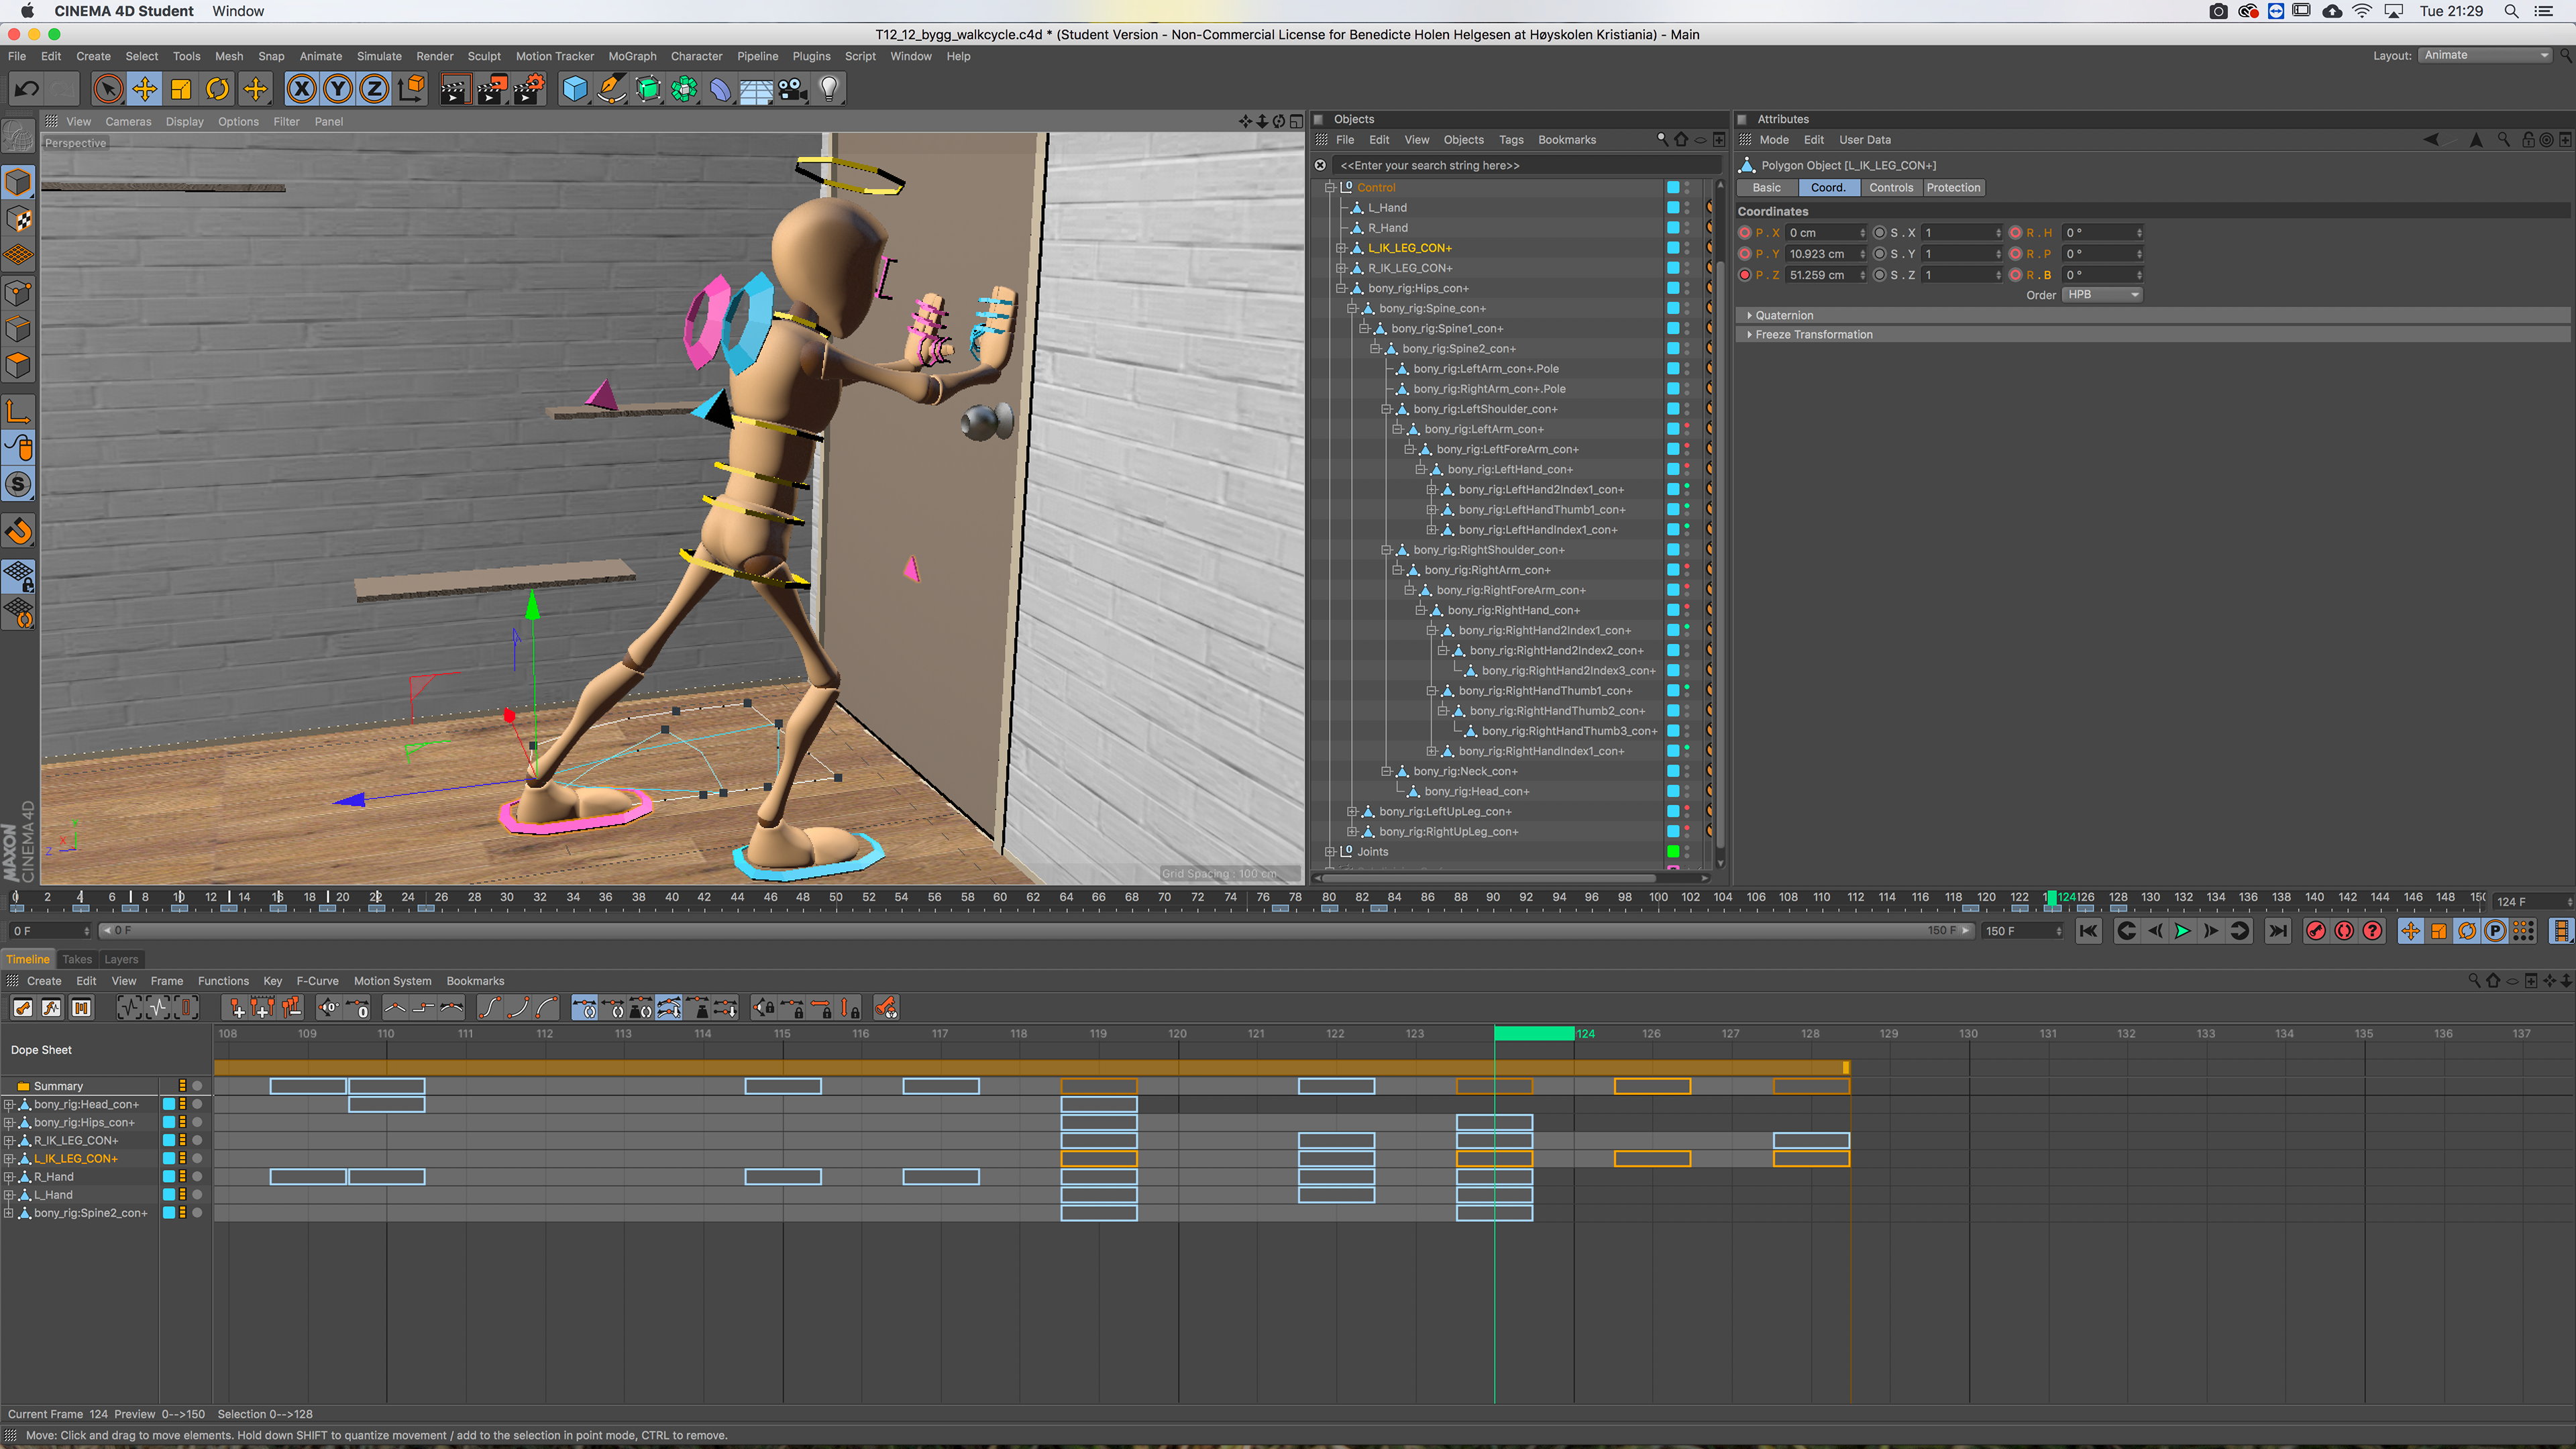The width and height of the screenshot is (2576, 1449).
Task: Select the Move tool in top toolbar
Action: point(144,90)
